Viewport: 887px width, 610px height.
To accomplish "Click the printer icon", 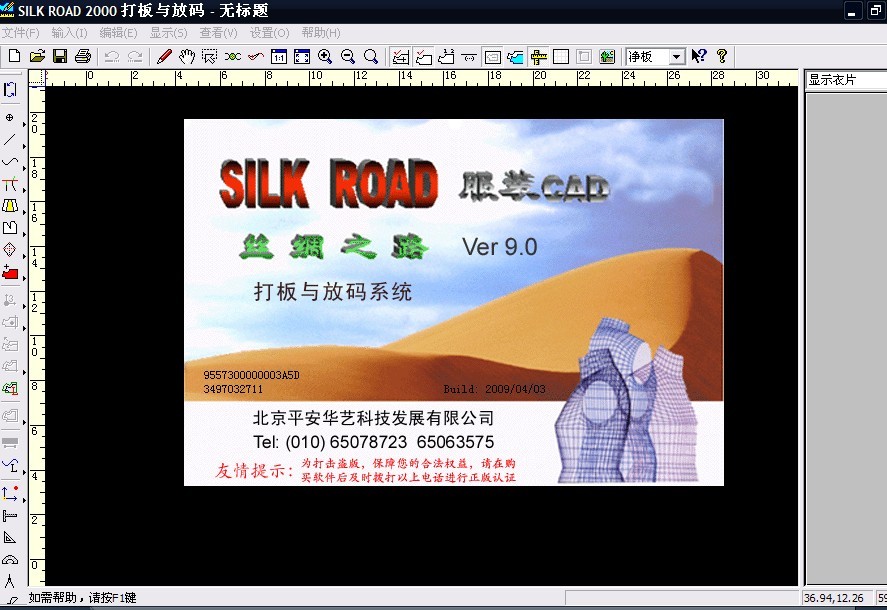I will (83, 57).
